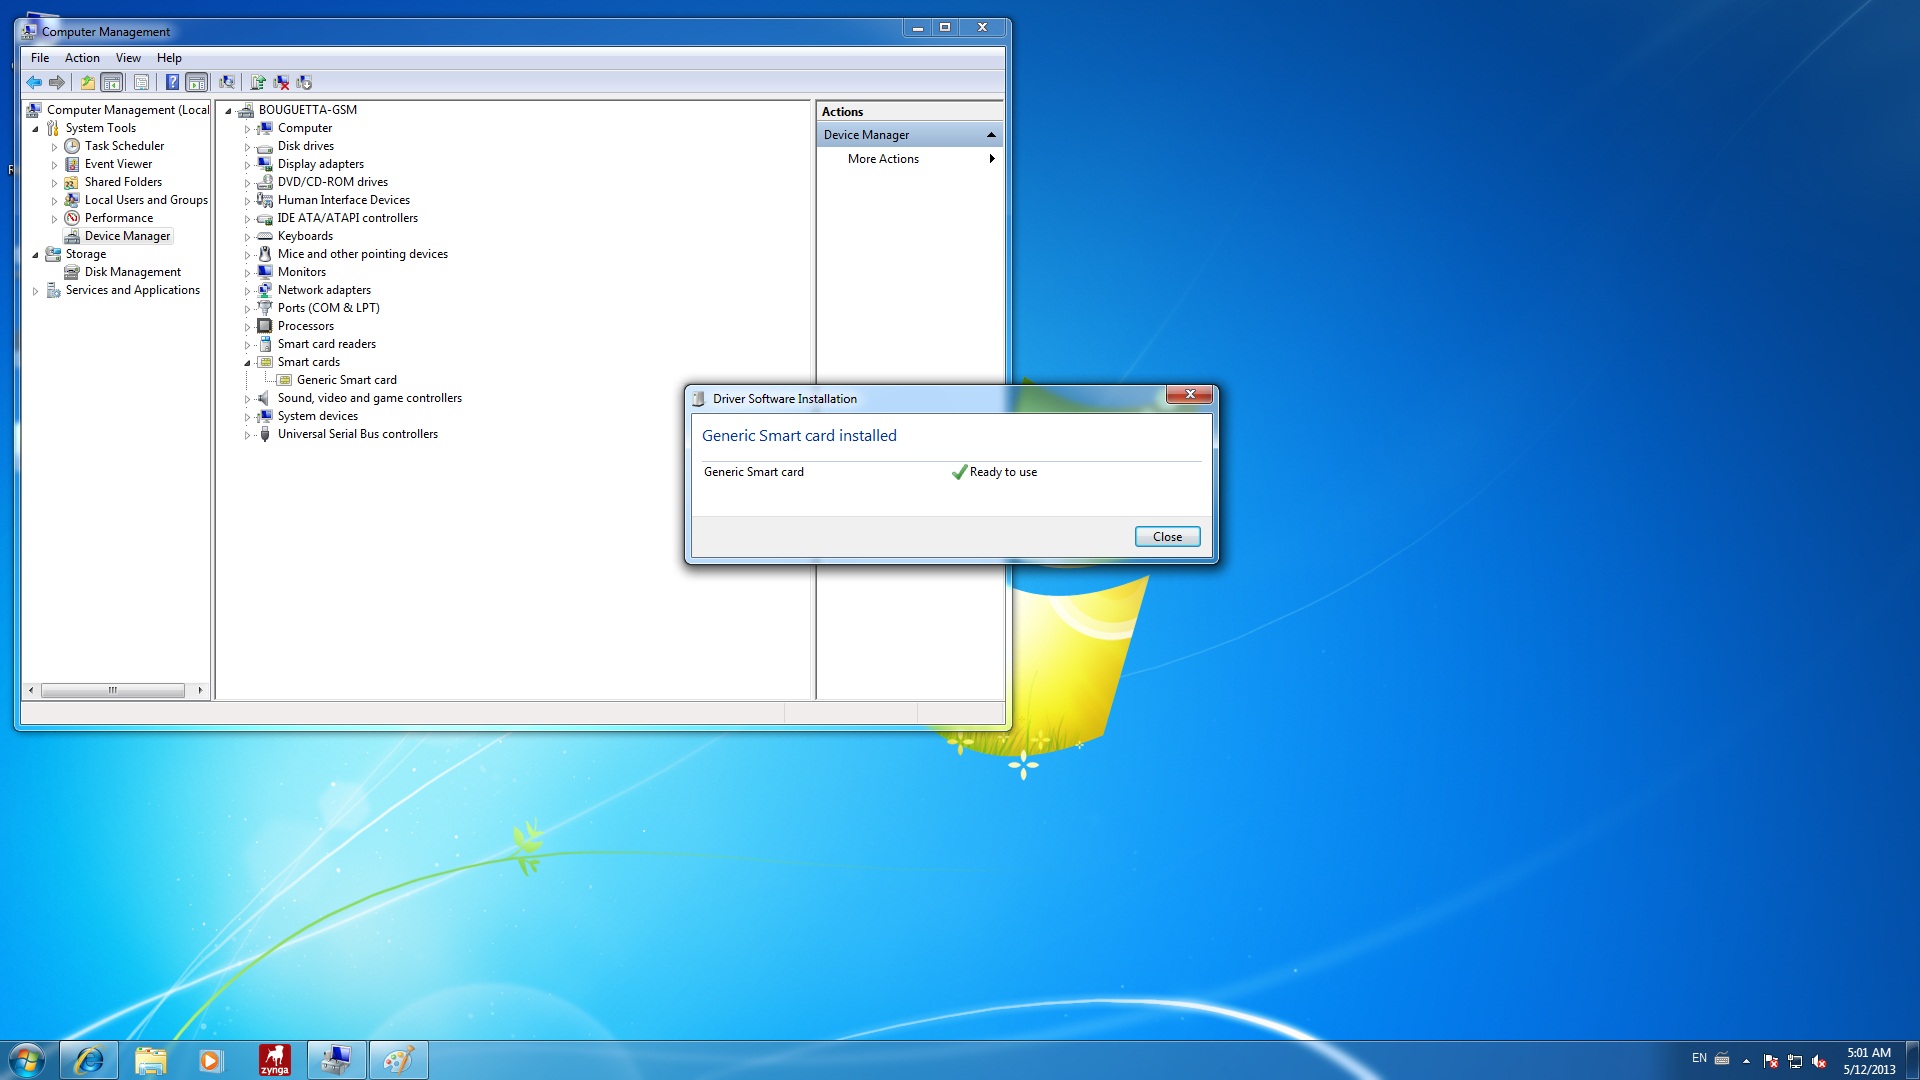The width and height of the screenshot is (1920, 1080).
Task: Collapse the System Tools node
Action: pyautogui.click(x=36, y=129)
